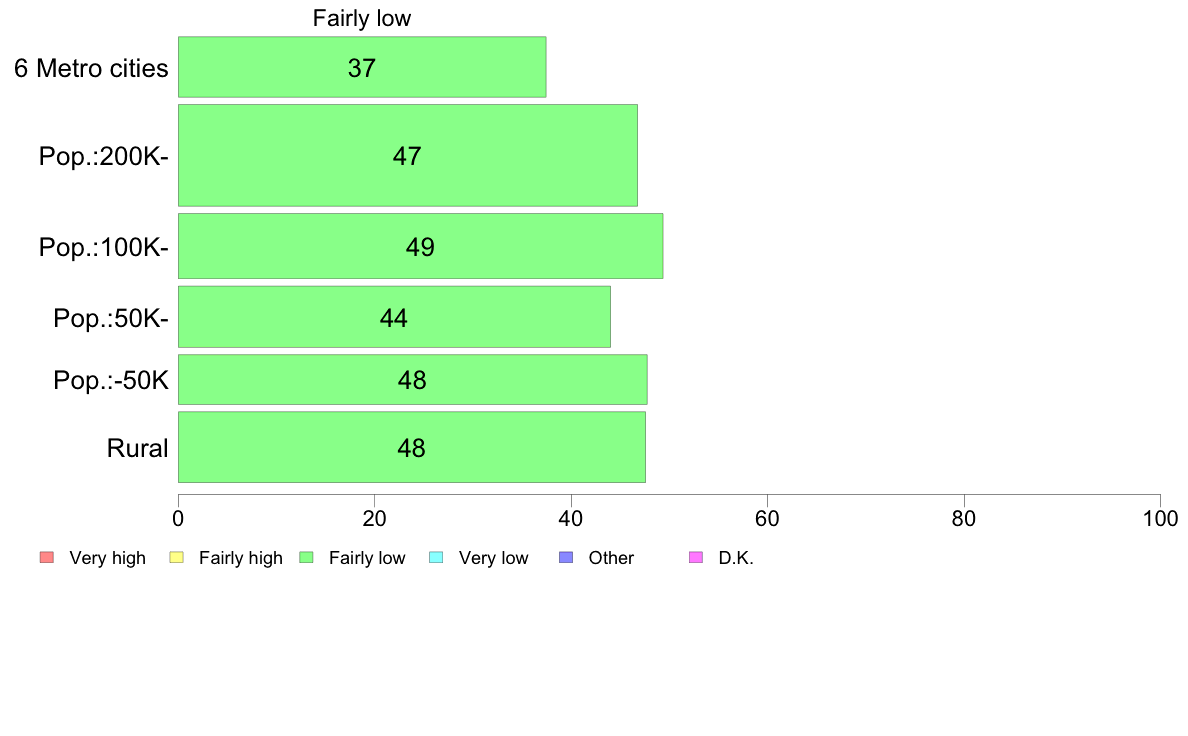Click the D.K. magenta legend swatch

(696, 557)
